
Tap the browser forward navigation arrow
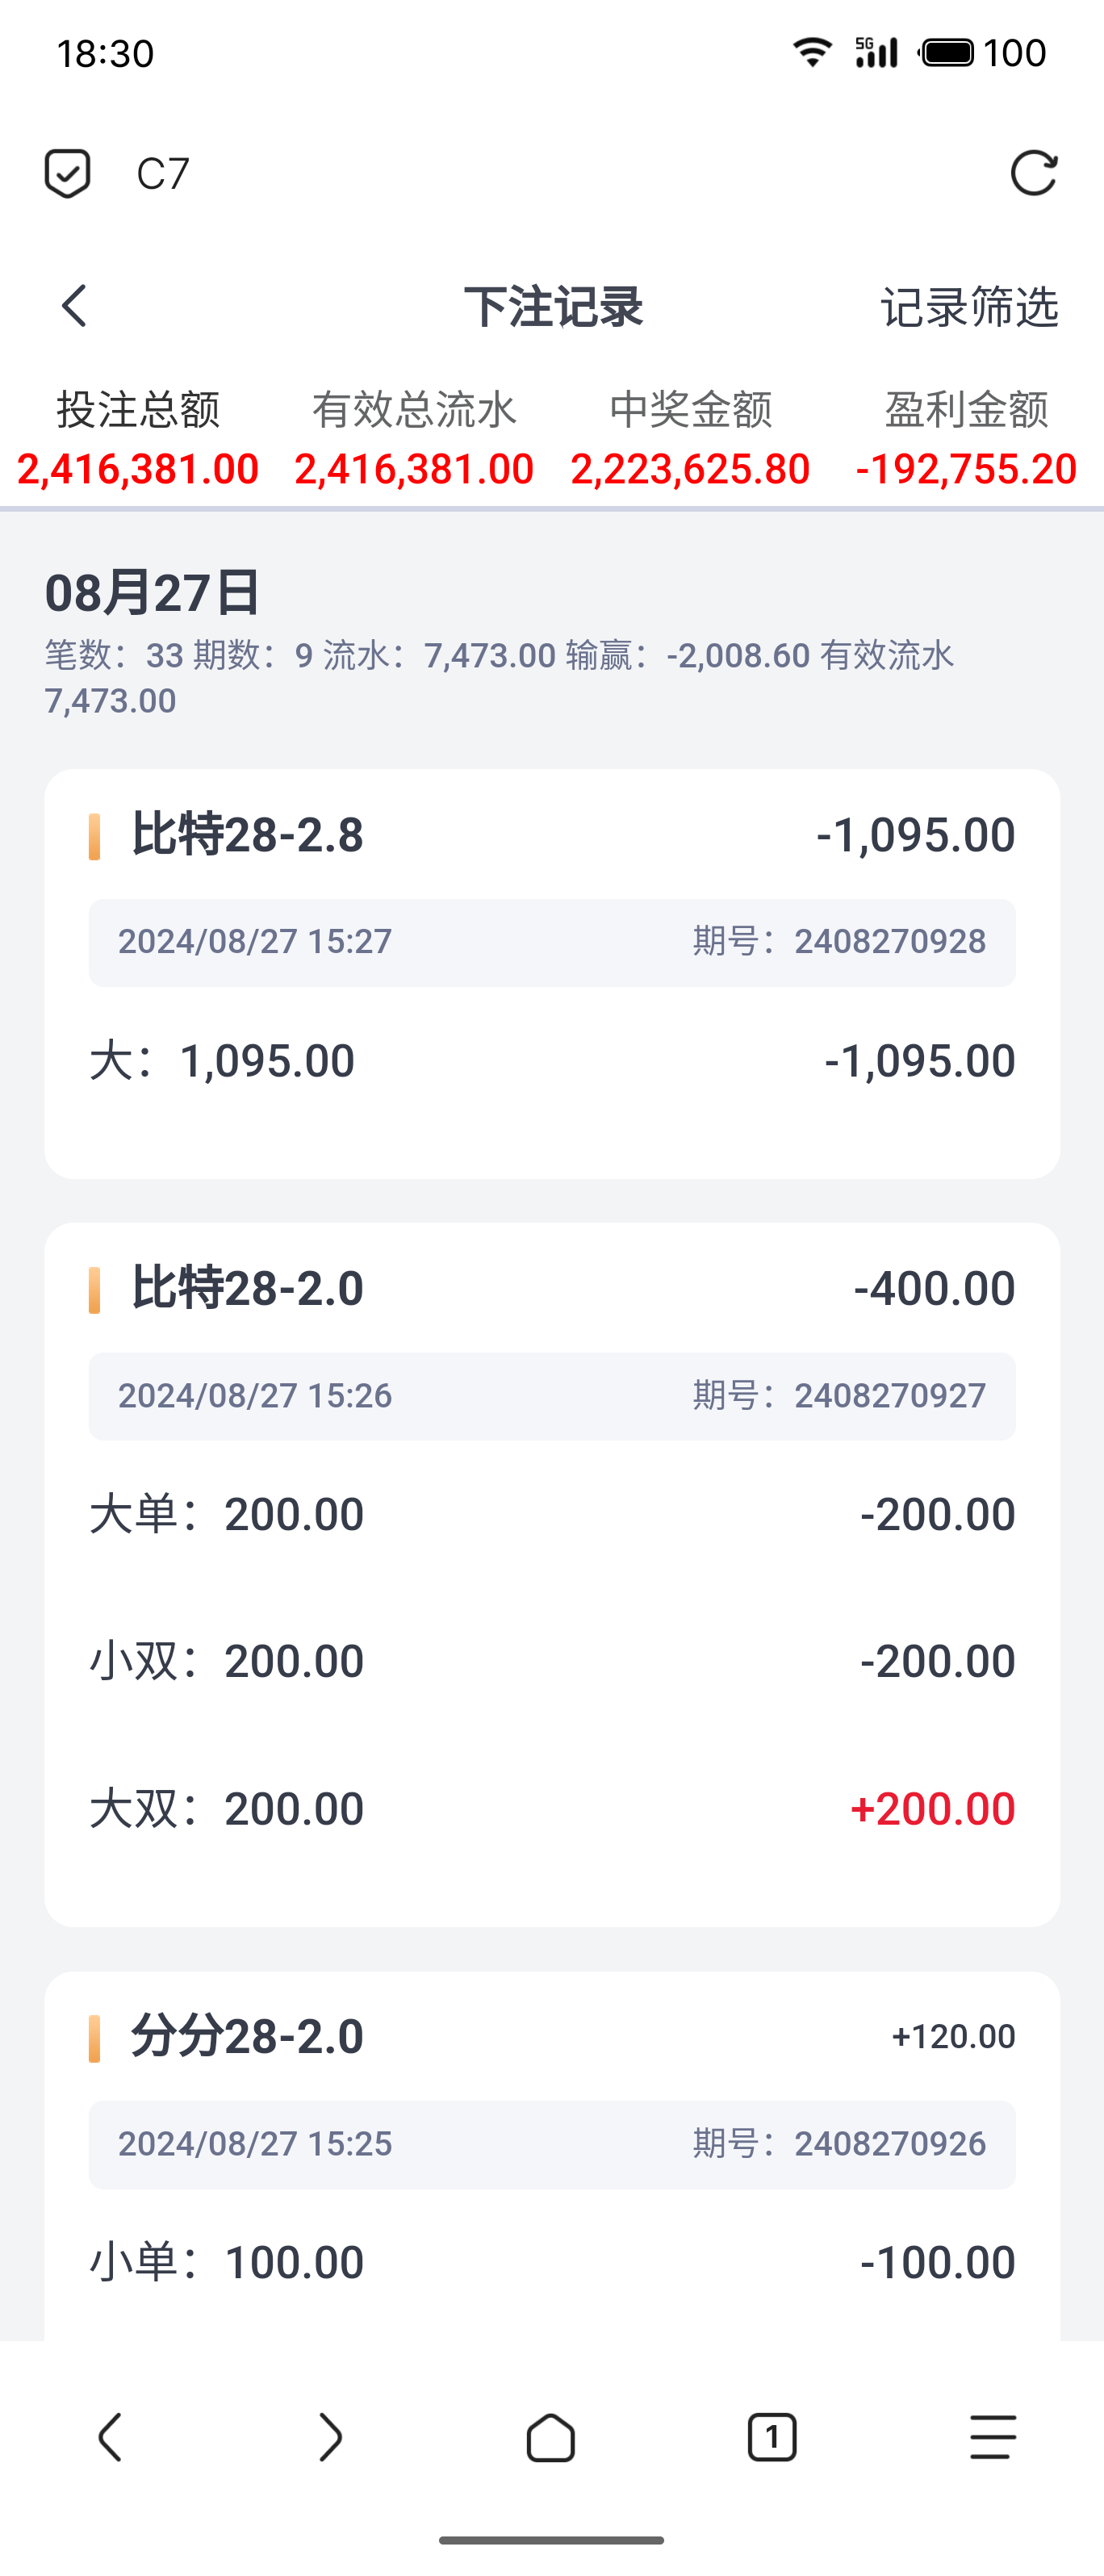(330, 2437)
